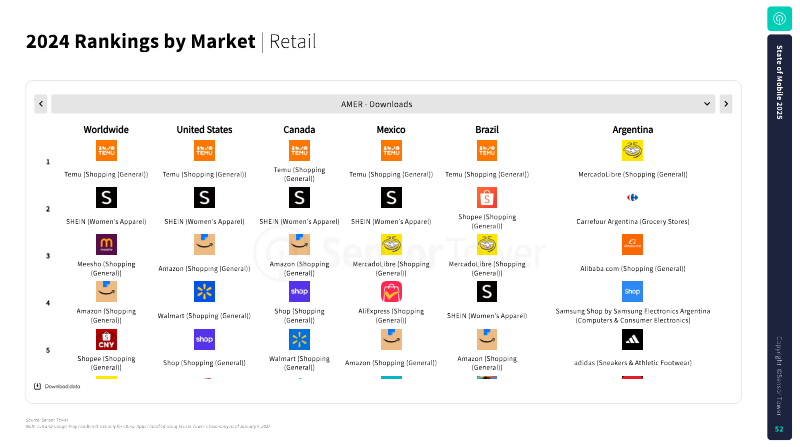Click the SHEIN icon under Mexico
The image size is (800, 447).
coord(391,197)
